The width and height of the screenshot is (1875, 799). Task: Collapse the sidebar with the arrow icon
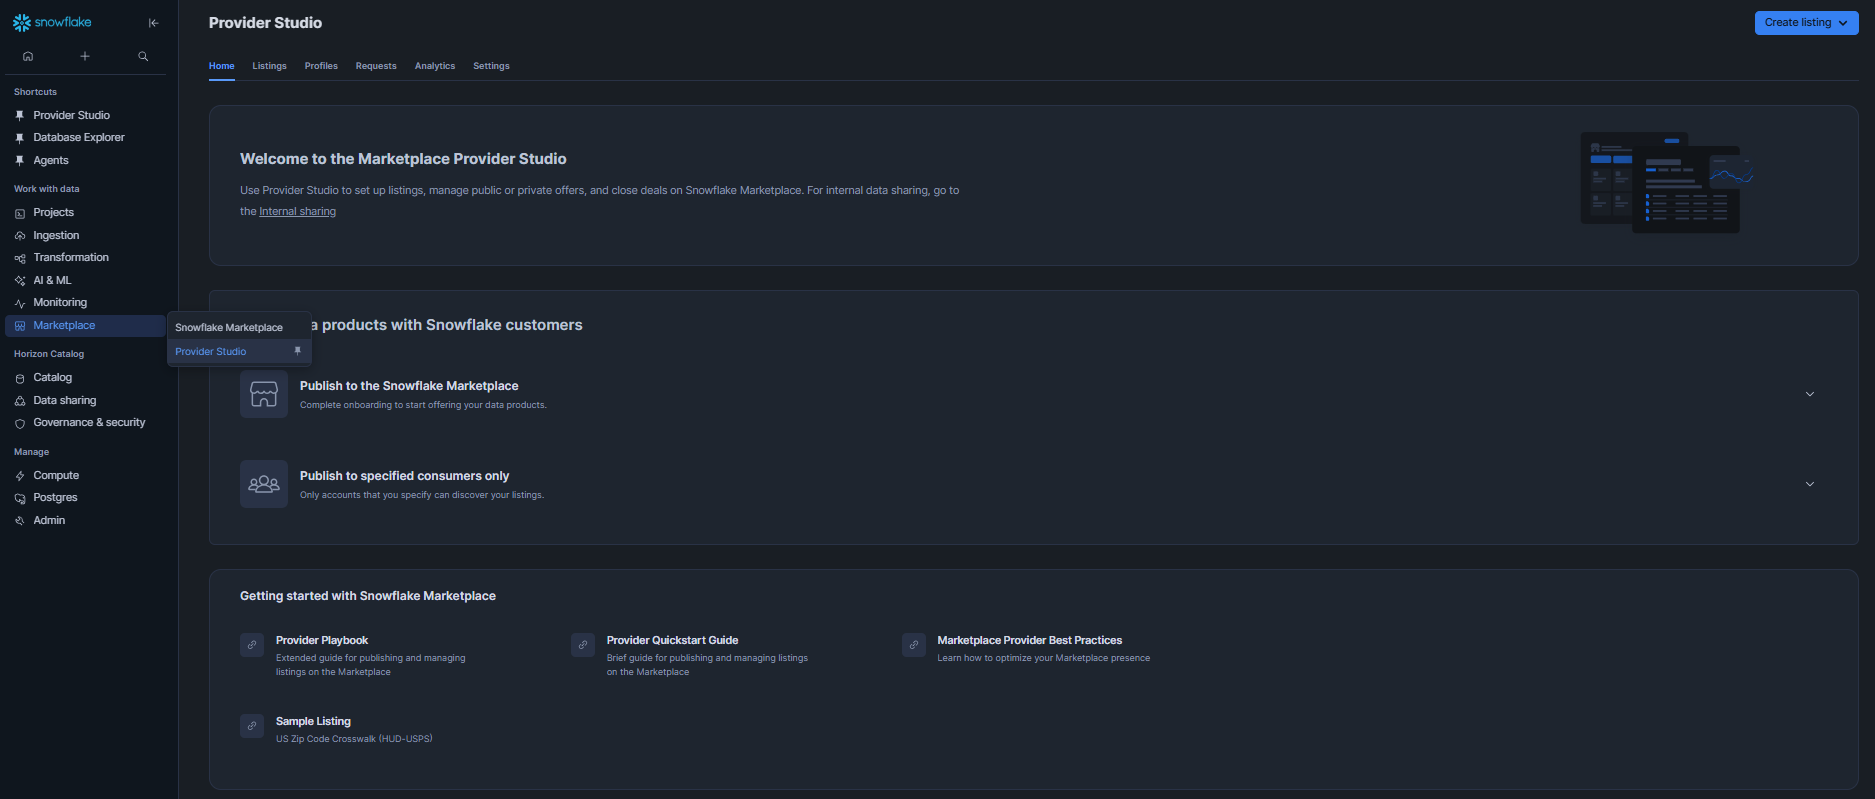153,23
